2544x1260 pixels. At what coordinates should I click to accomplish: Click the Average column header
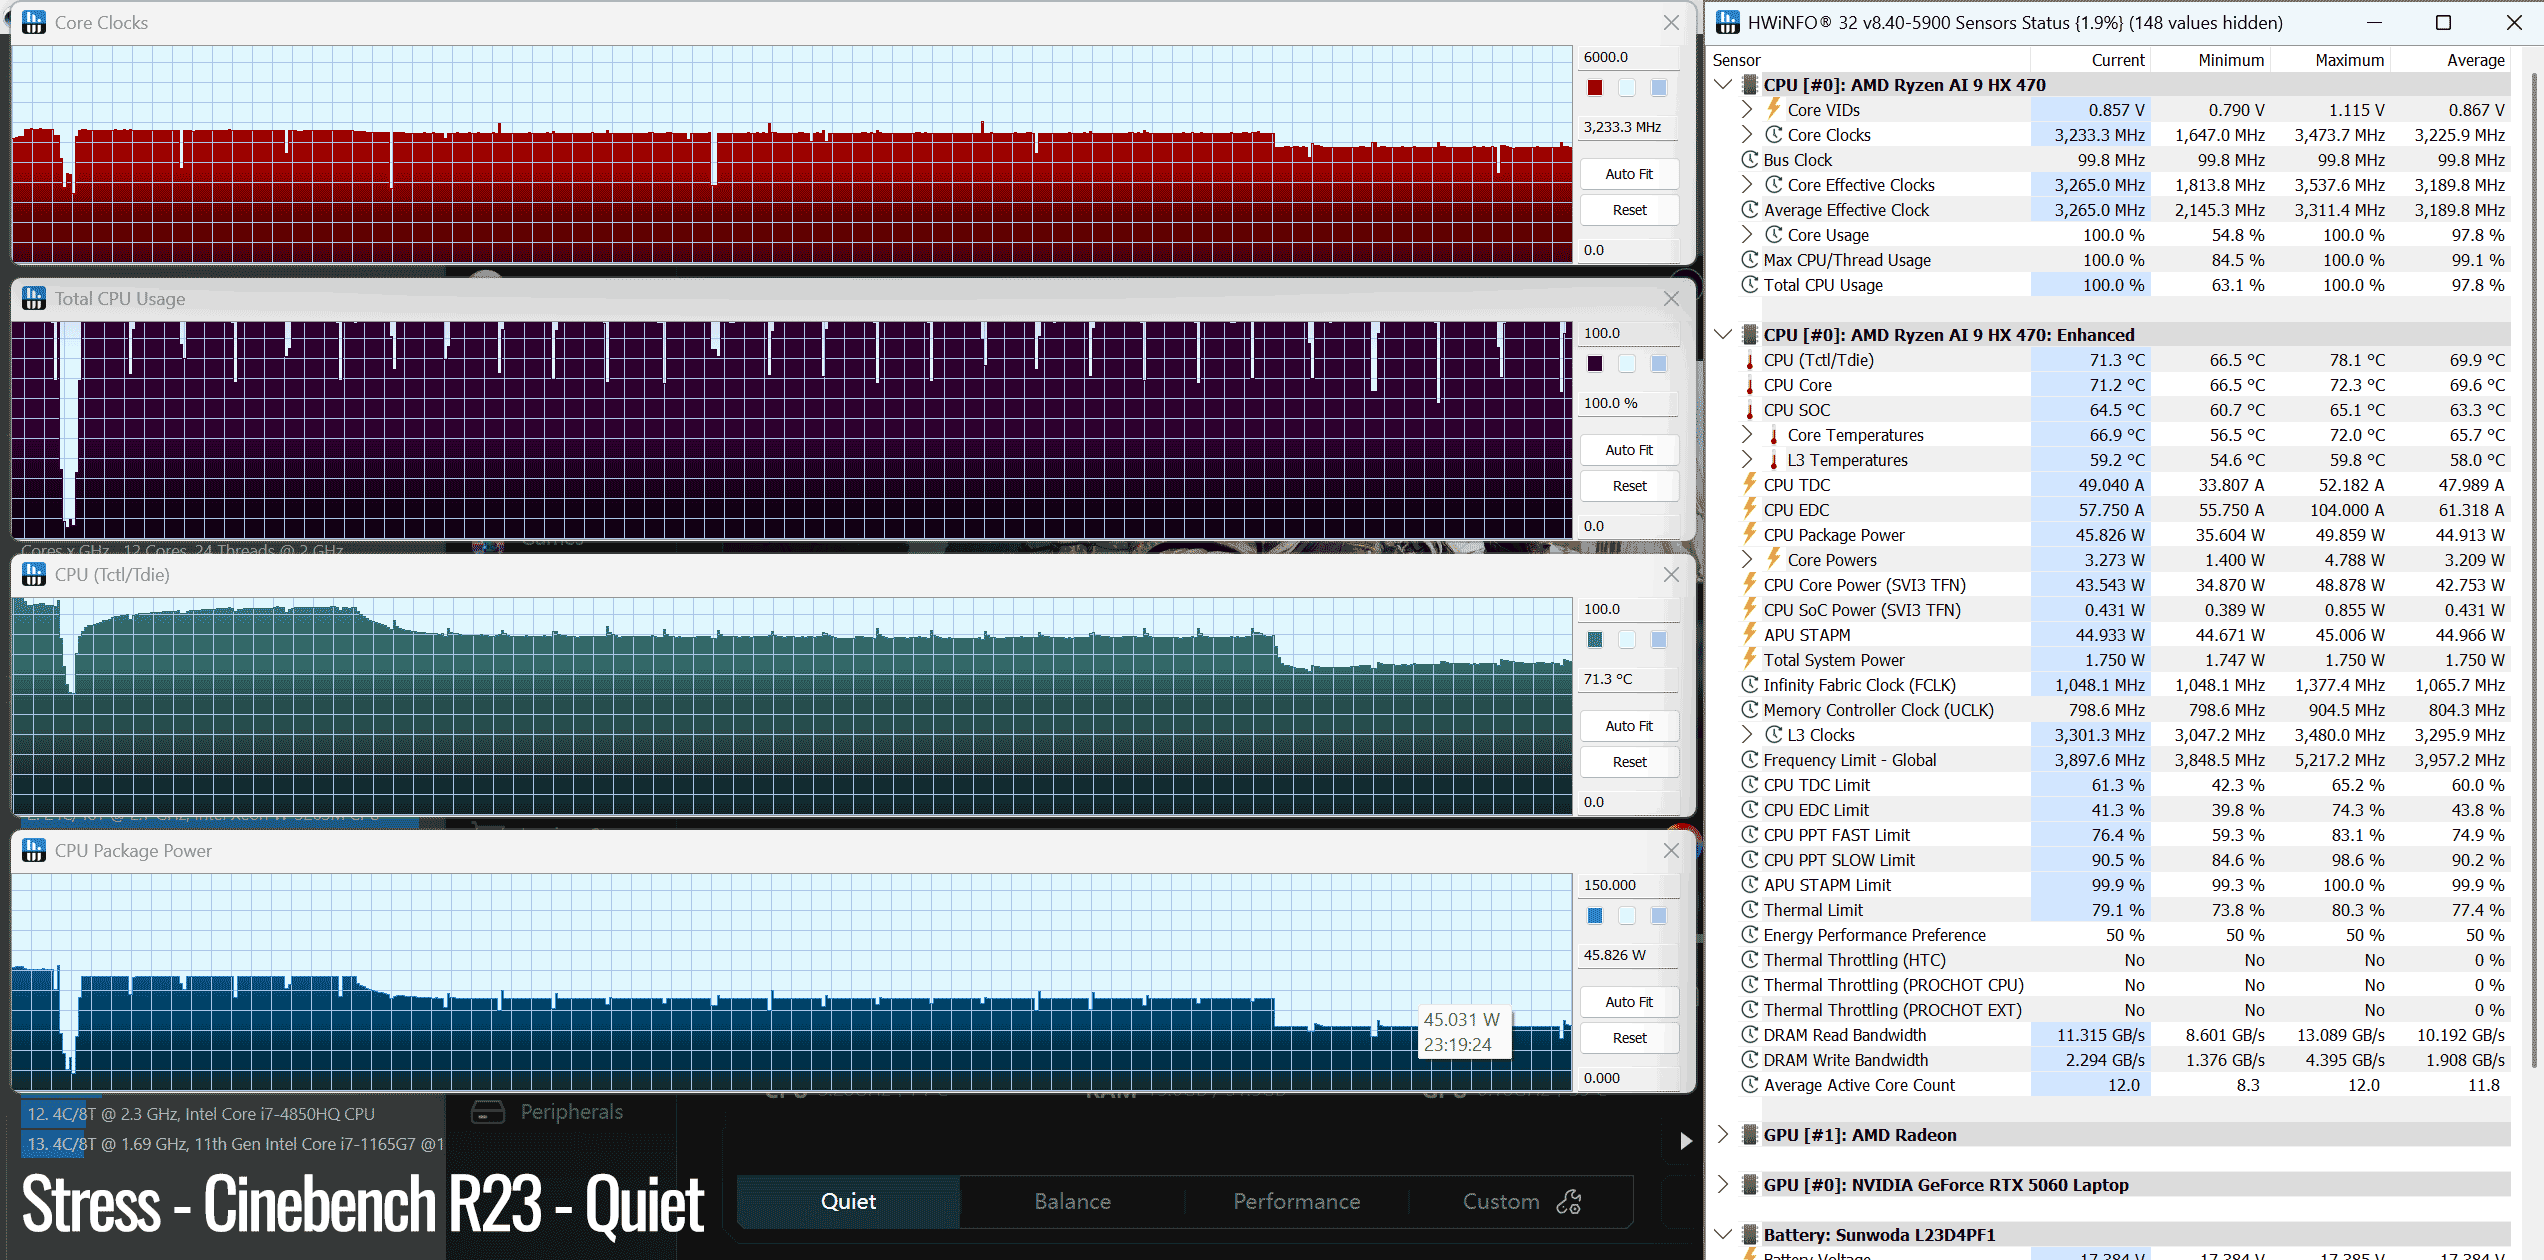click(2475, 60)
